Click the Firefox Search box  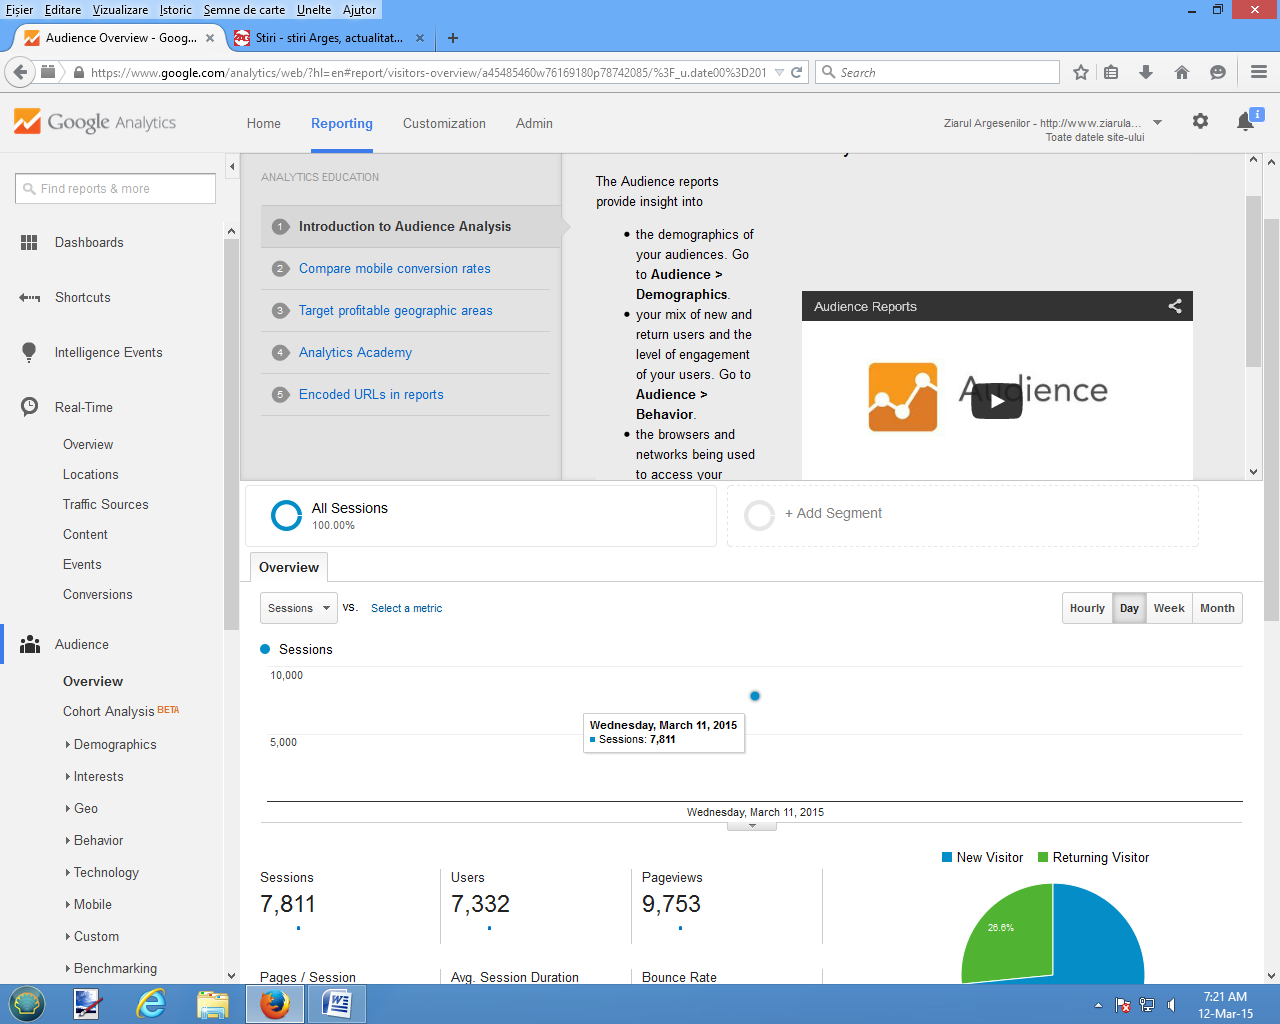[938, 72]
